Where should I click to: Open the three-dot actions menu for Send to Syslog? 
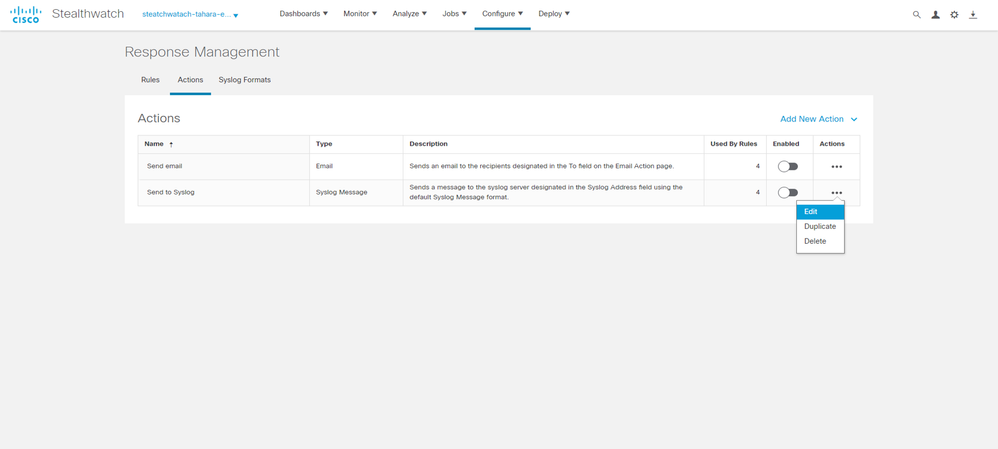(x=837, y=192)
